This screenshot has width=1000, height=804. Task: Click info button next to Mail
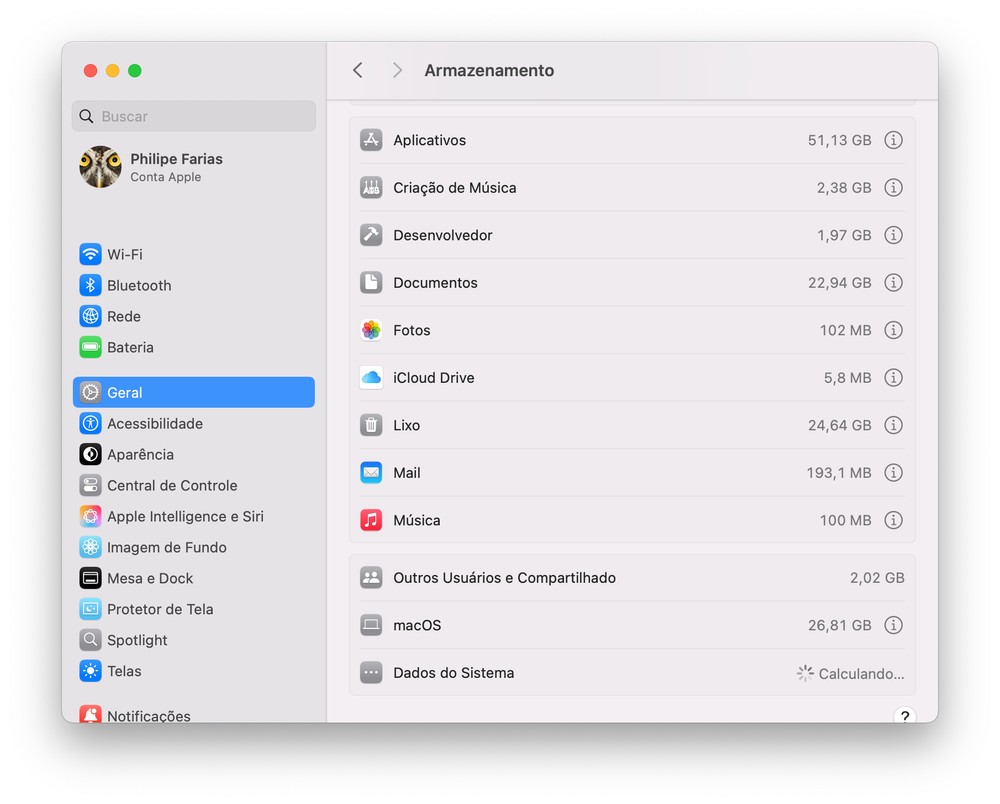point(893,473)
